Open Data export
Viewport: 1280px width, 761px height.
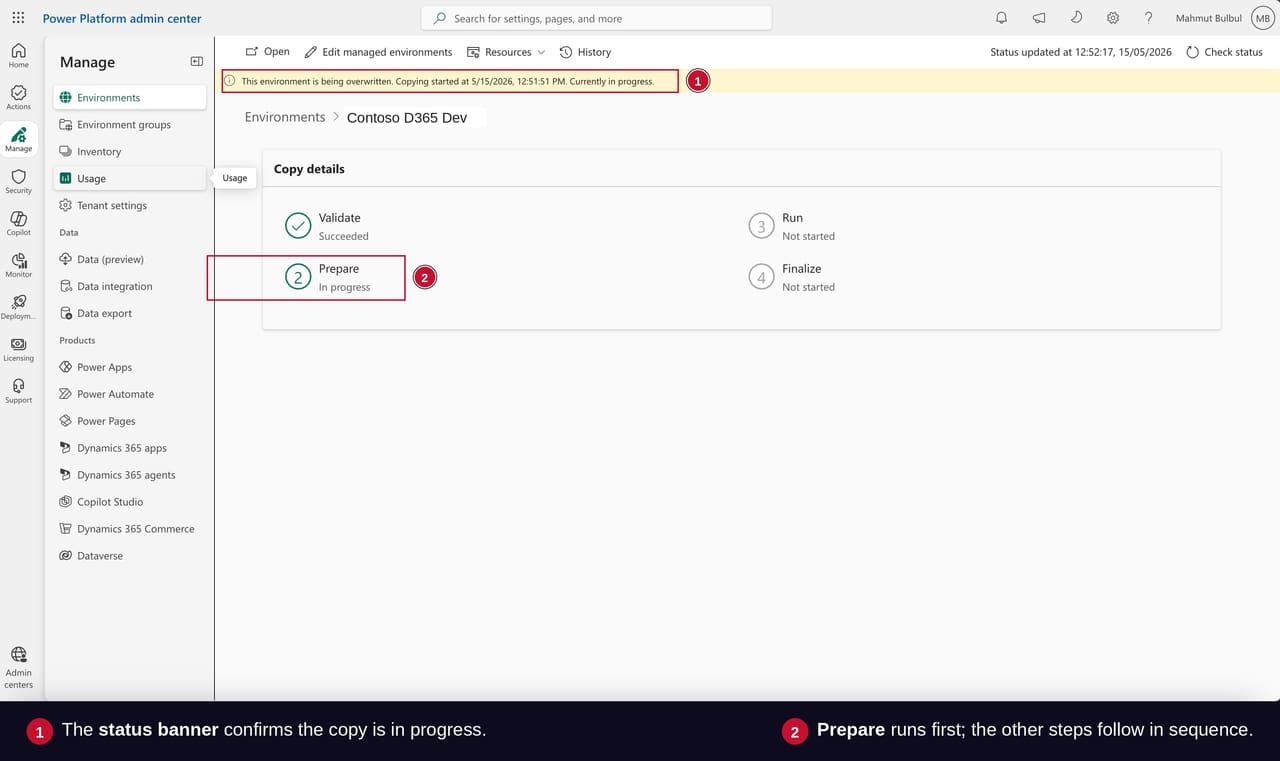pyautogui.click(x=130, y=313)
